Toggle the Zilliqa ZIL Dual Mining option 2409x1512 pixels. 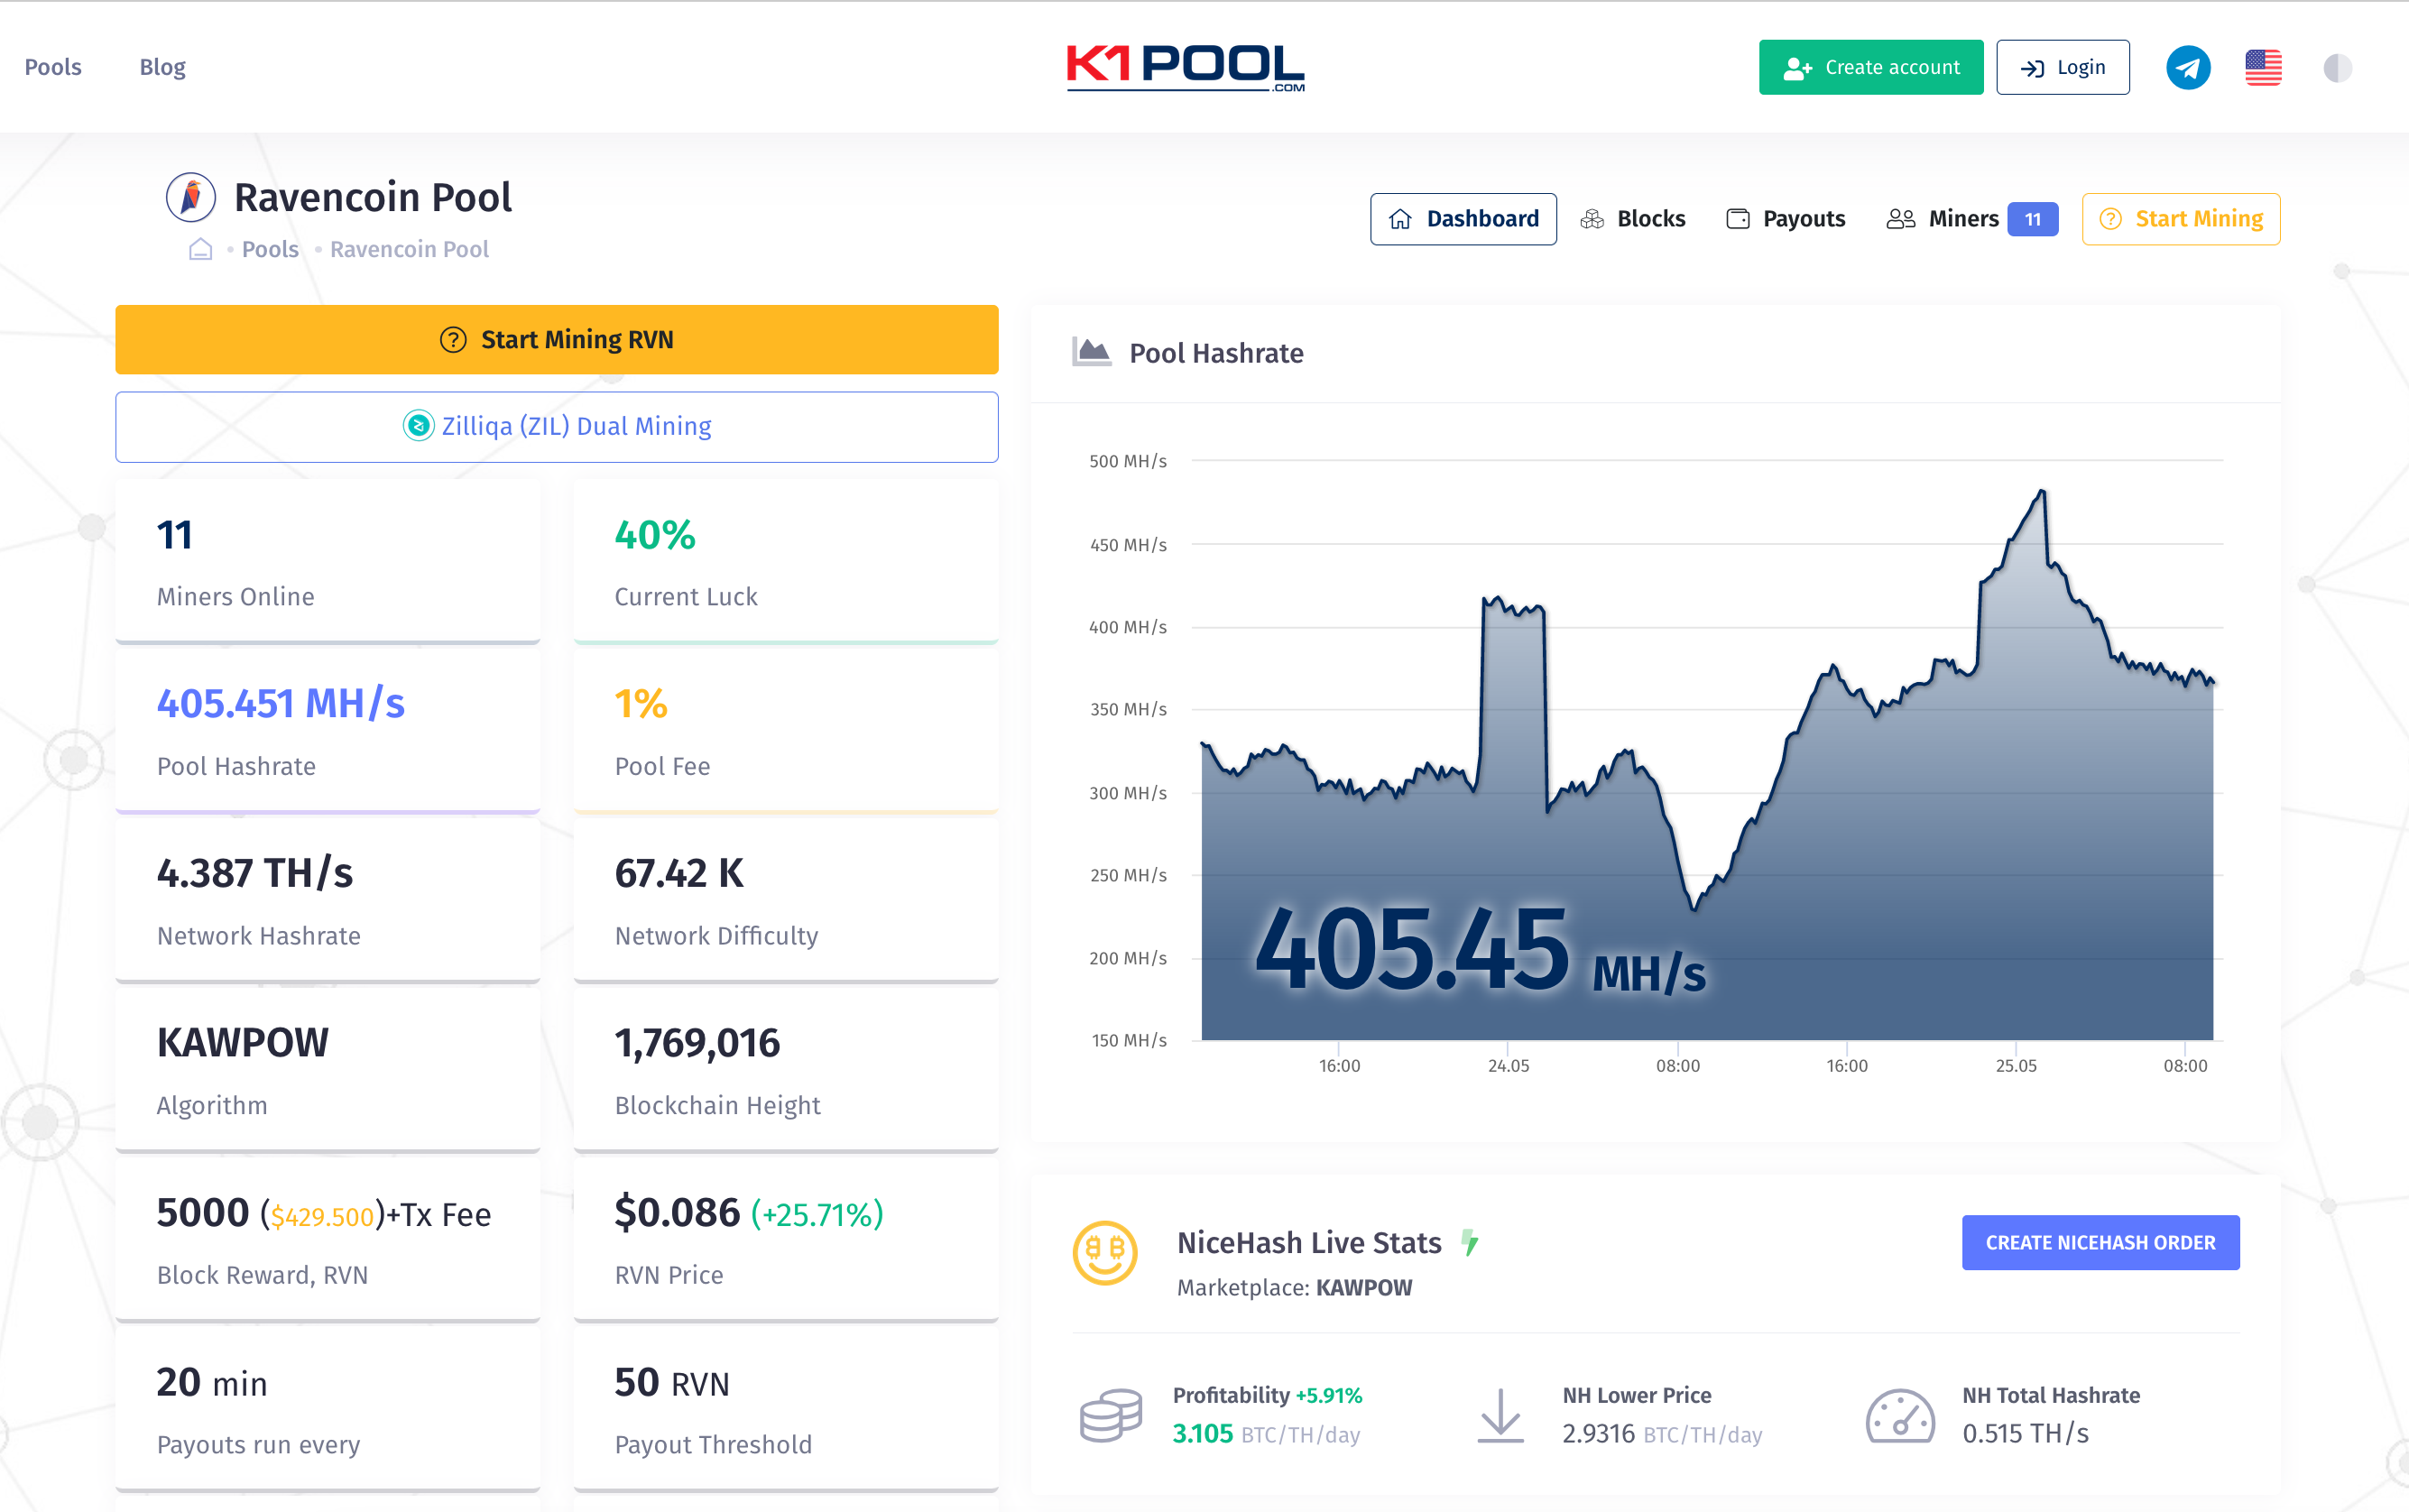tap(558, 427)
